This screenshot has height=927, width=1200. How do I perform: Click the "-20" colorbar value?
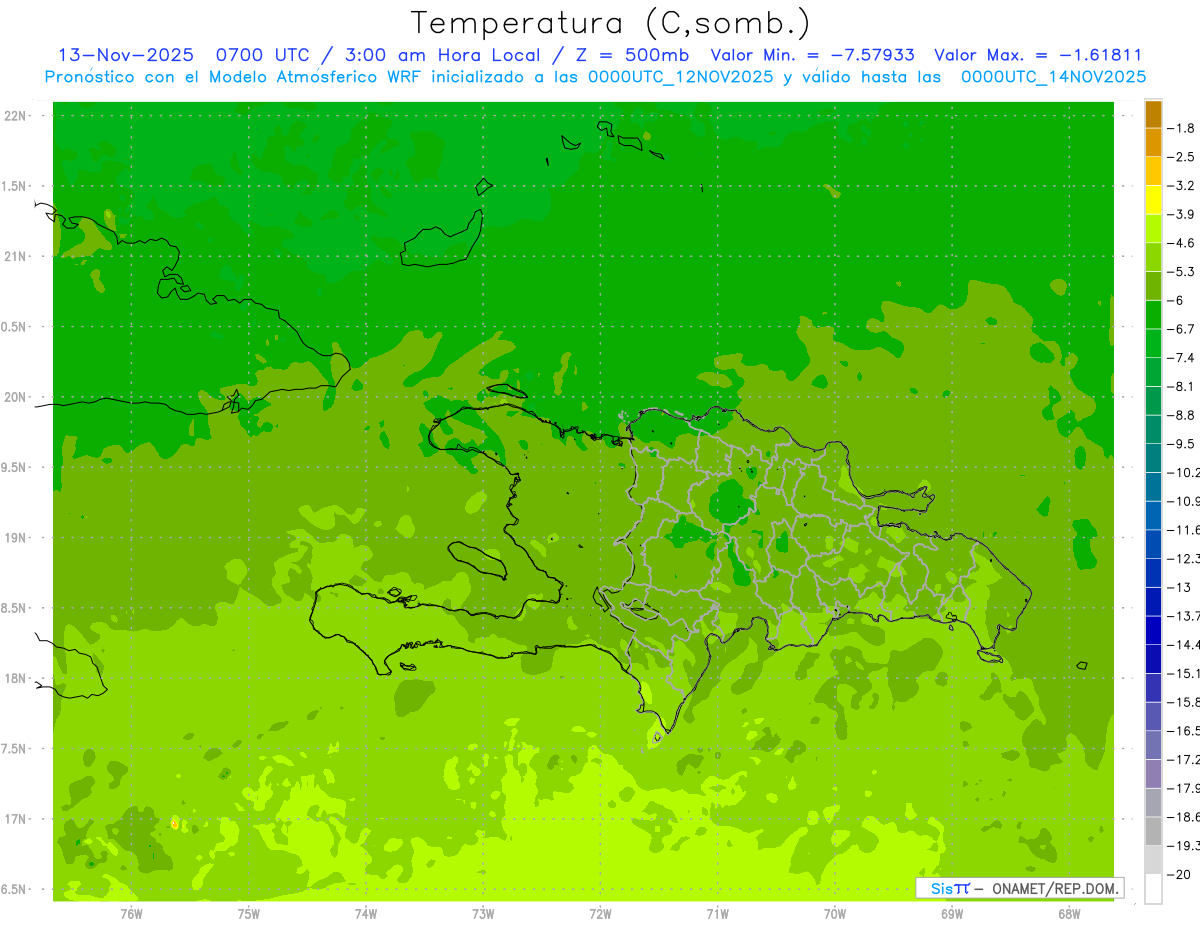tap(1179, 875)
